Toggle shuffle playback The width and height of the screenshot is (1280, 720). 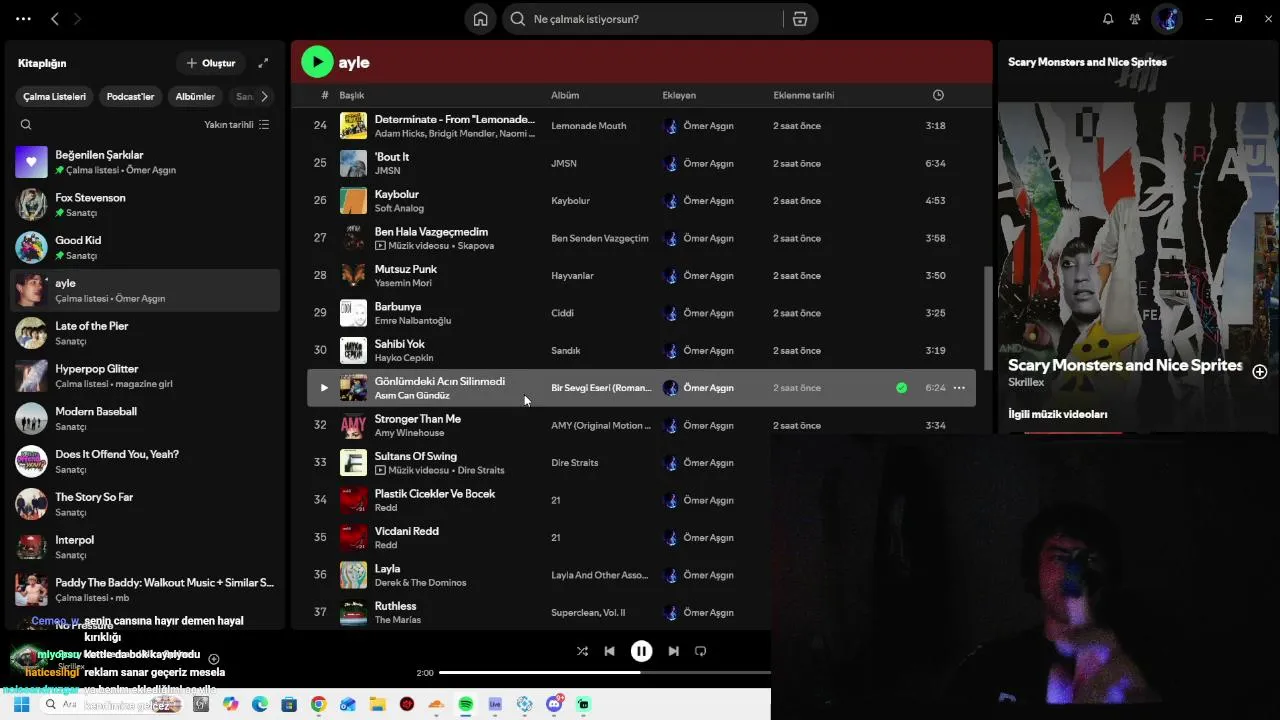pyautogui.click(x=582, y=651)
